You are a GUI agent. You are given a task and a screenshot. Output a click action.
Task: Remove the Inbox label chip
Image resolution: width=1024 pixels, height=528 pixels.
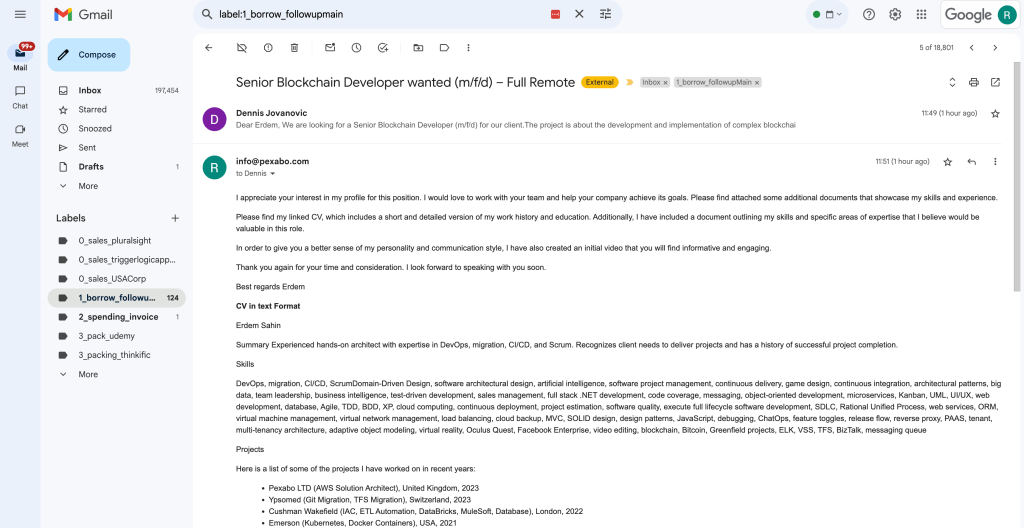pyautogui.click(x=665, y=82)
